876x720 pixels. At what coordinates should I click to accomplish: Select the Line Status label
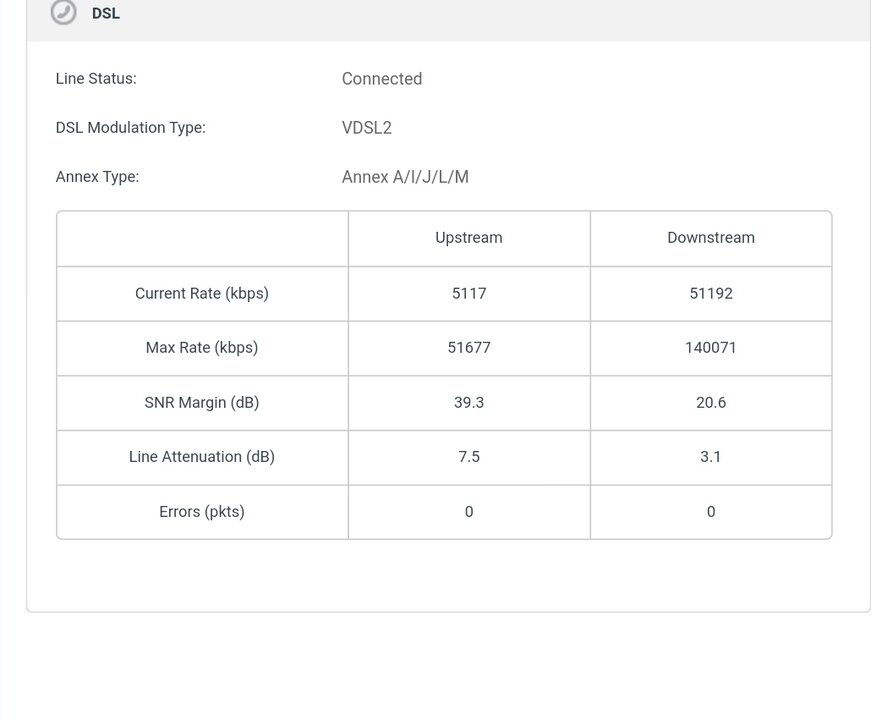96,78
